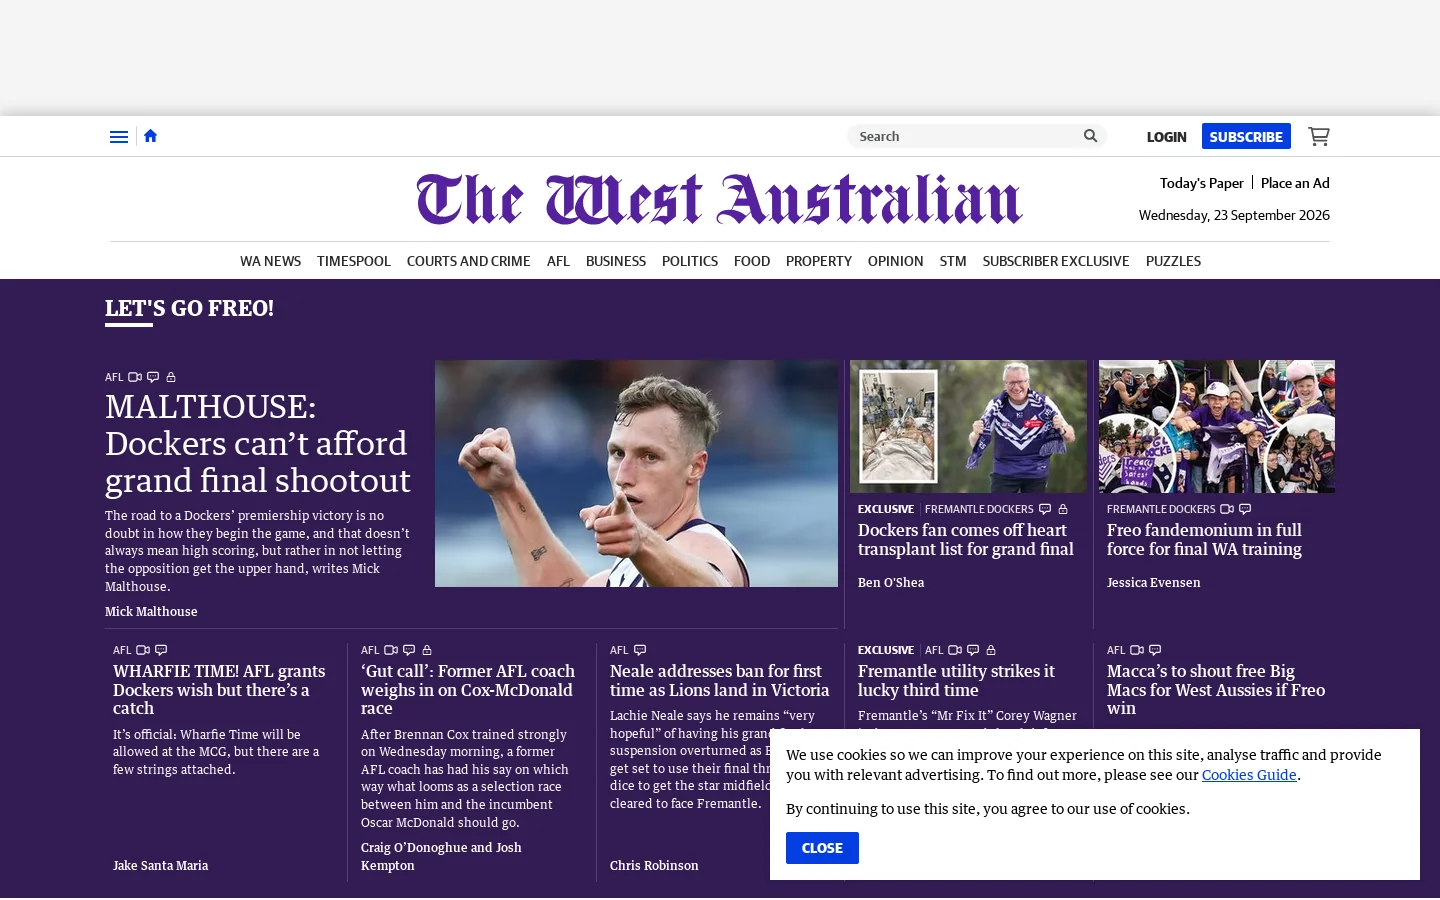Open COURTS AND CRIME section
Screen dimensions: 1440x900
pos(469,261)
